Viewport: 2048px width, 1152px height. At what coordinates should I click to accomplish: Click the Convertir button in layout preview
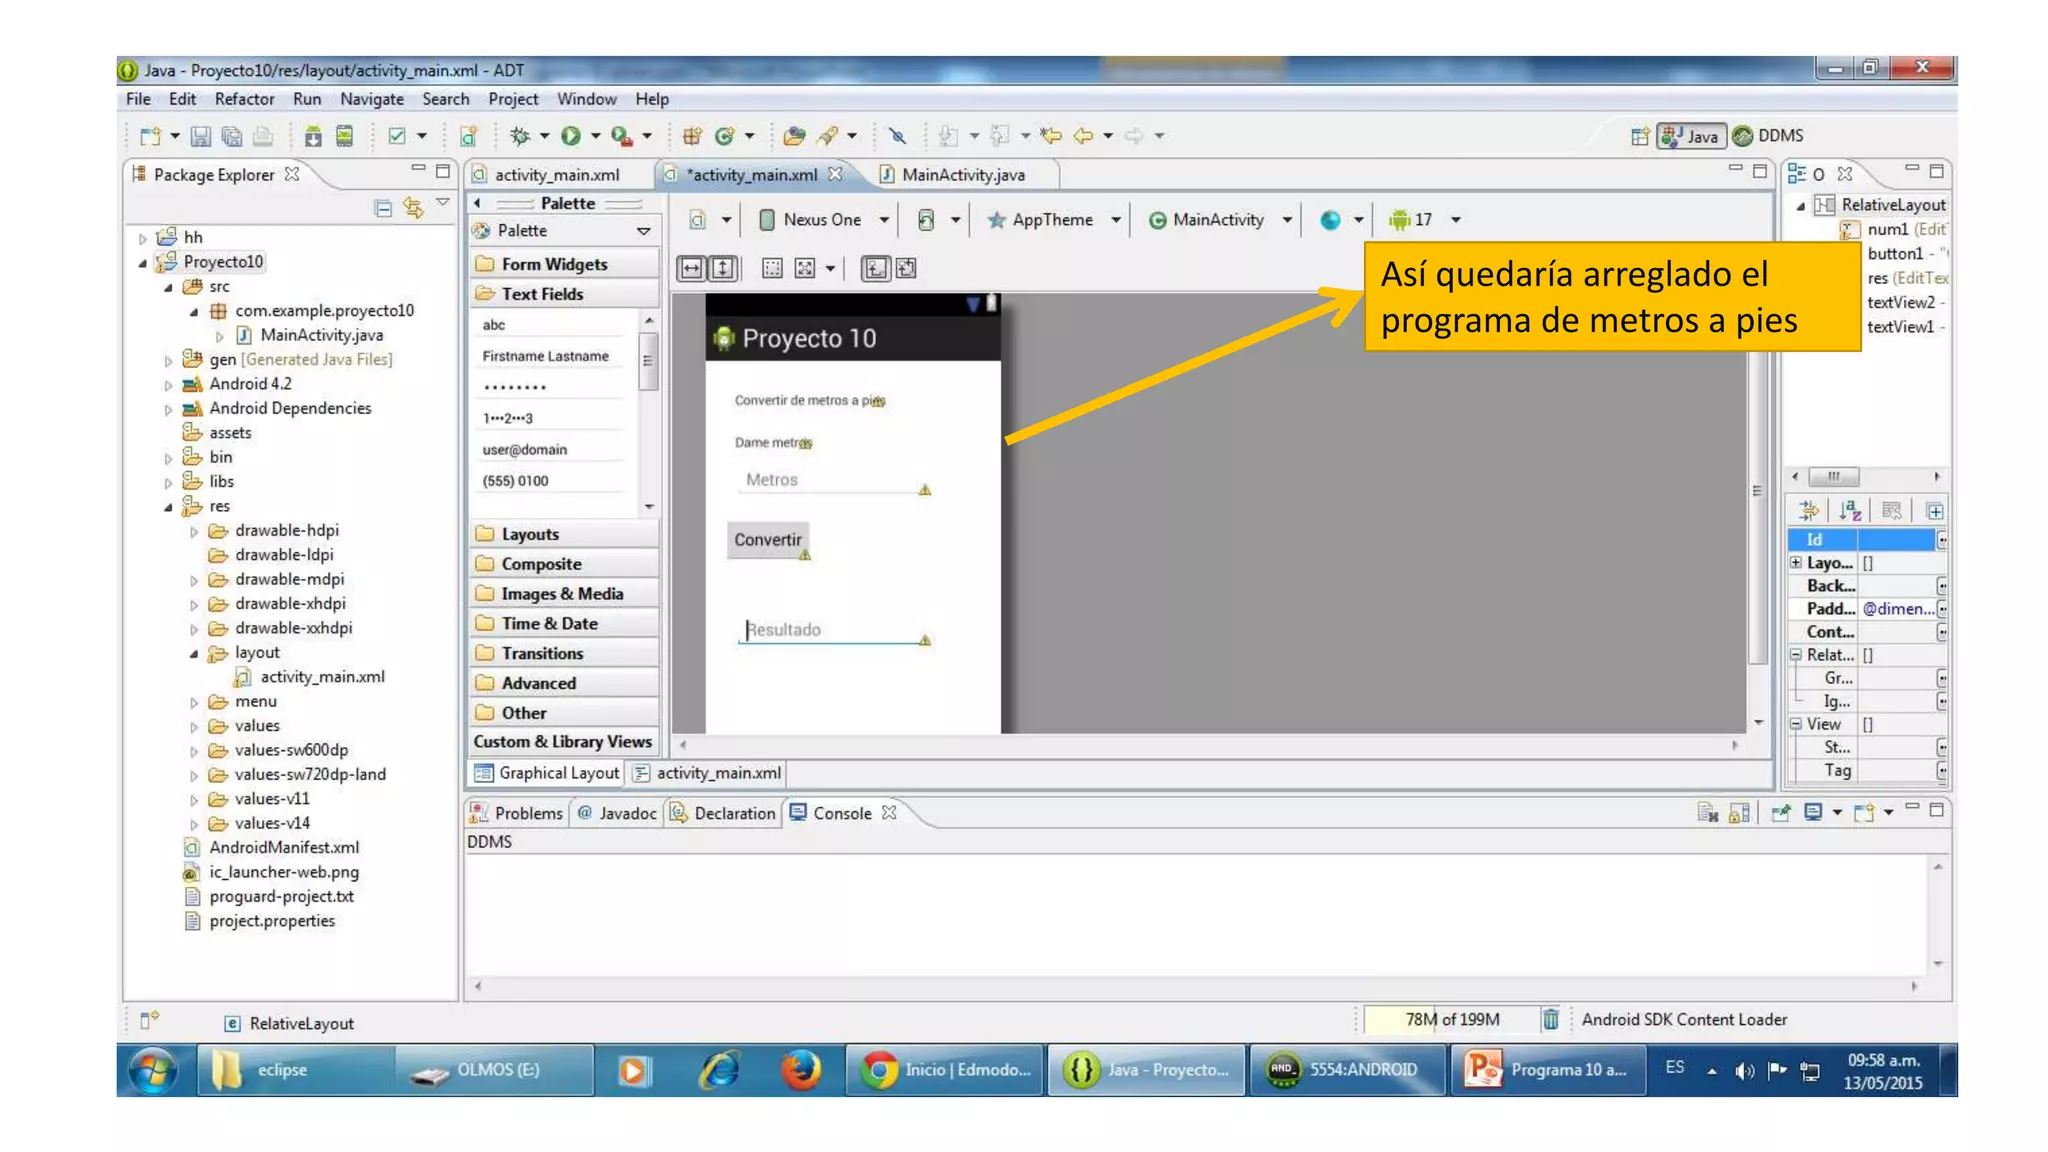coord(767,540)
